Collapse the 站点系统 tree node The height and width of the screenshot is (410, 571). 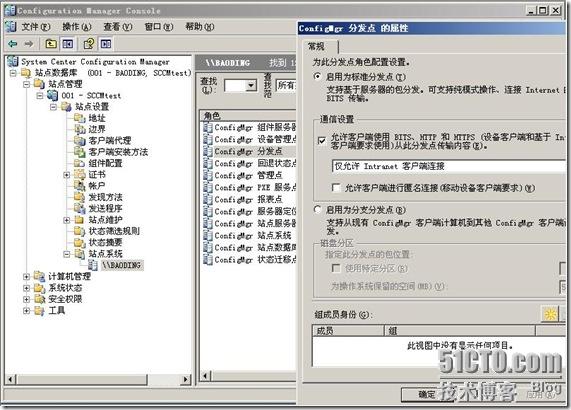point(67,254)
